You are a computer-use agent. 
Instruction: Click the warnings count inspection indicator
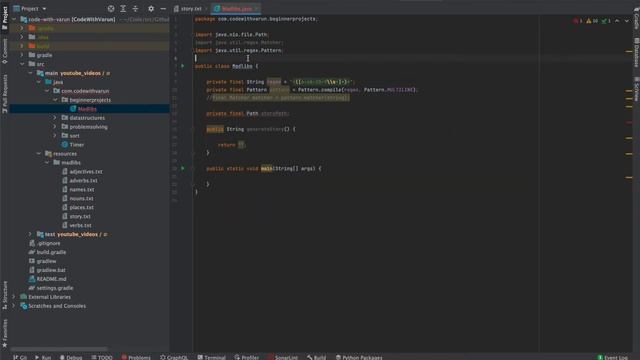(x=592, y=21)
